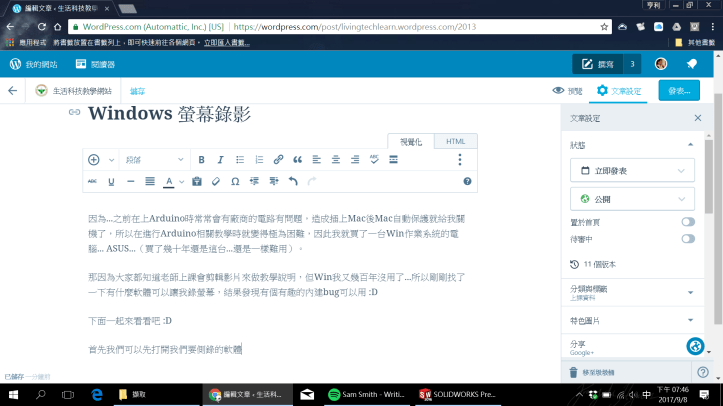Toggle bold formatting in the editor toolbar

pos(201,160)
